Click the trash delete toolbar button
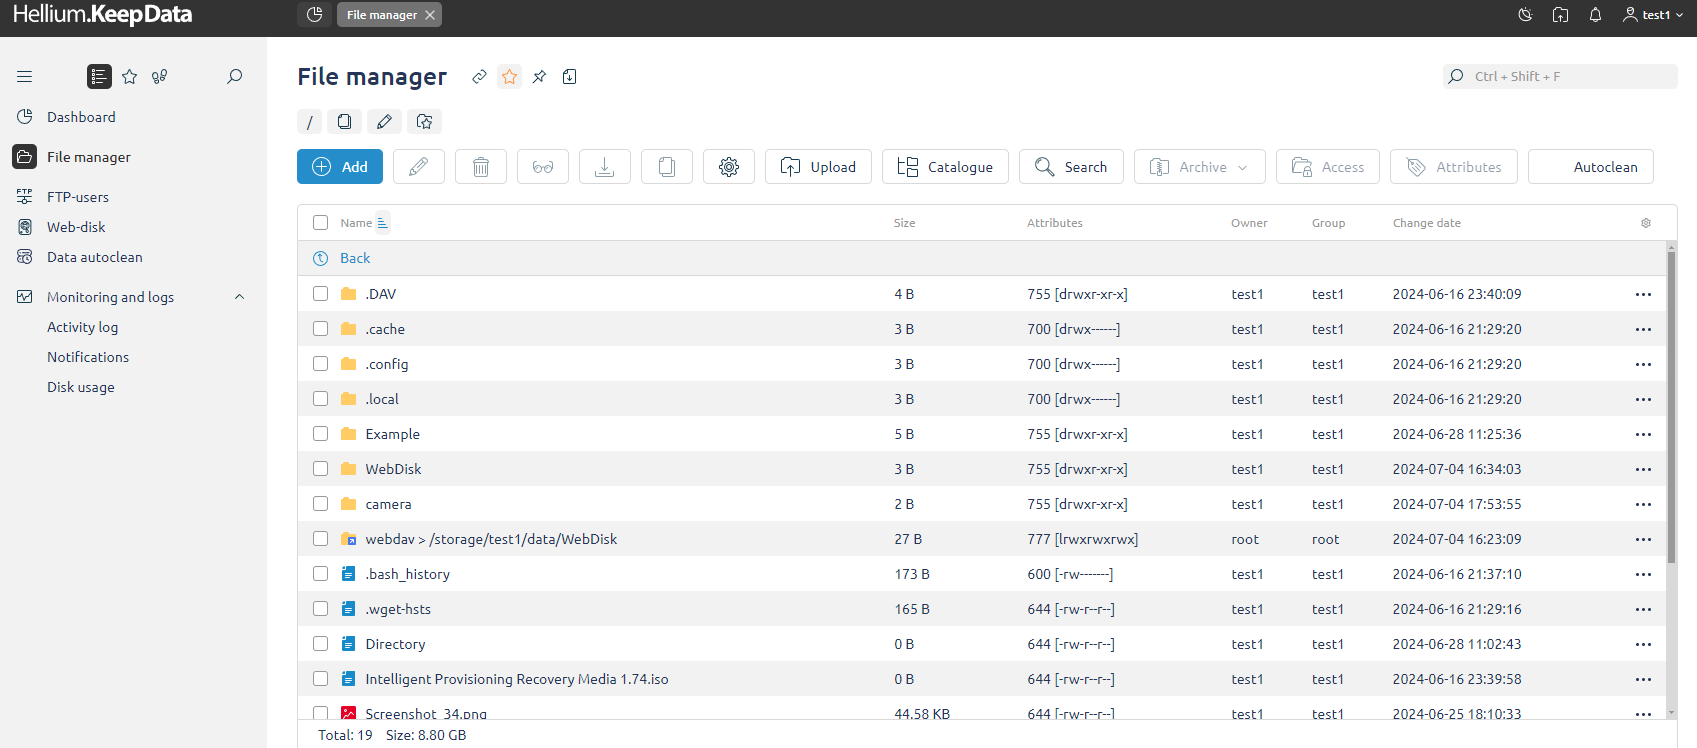 click(x=481, y=167)
